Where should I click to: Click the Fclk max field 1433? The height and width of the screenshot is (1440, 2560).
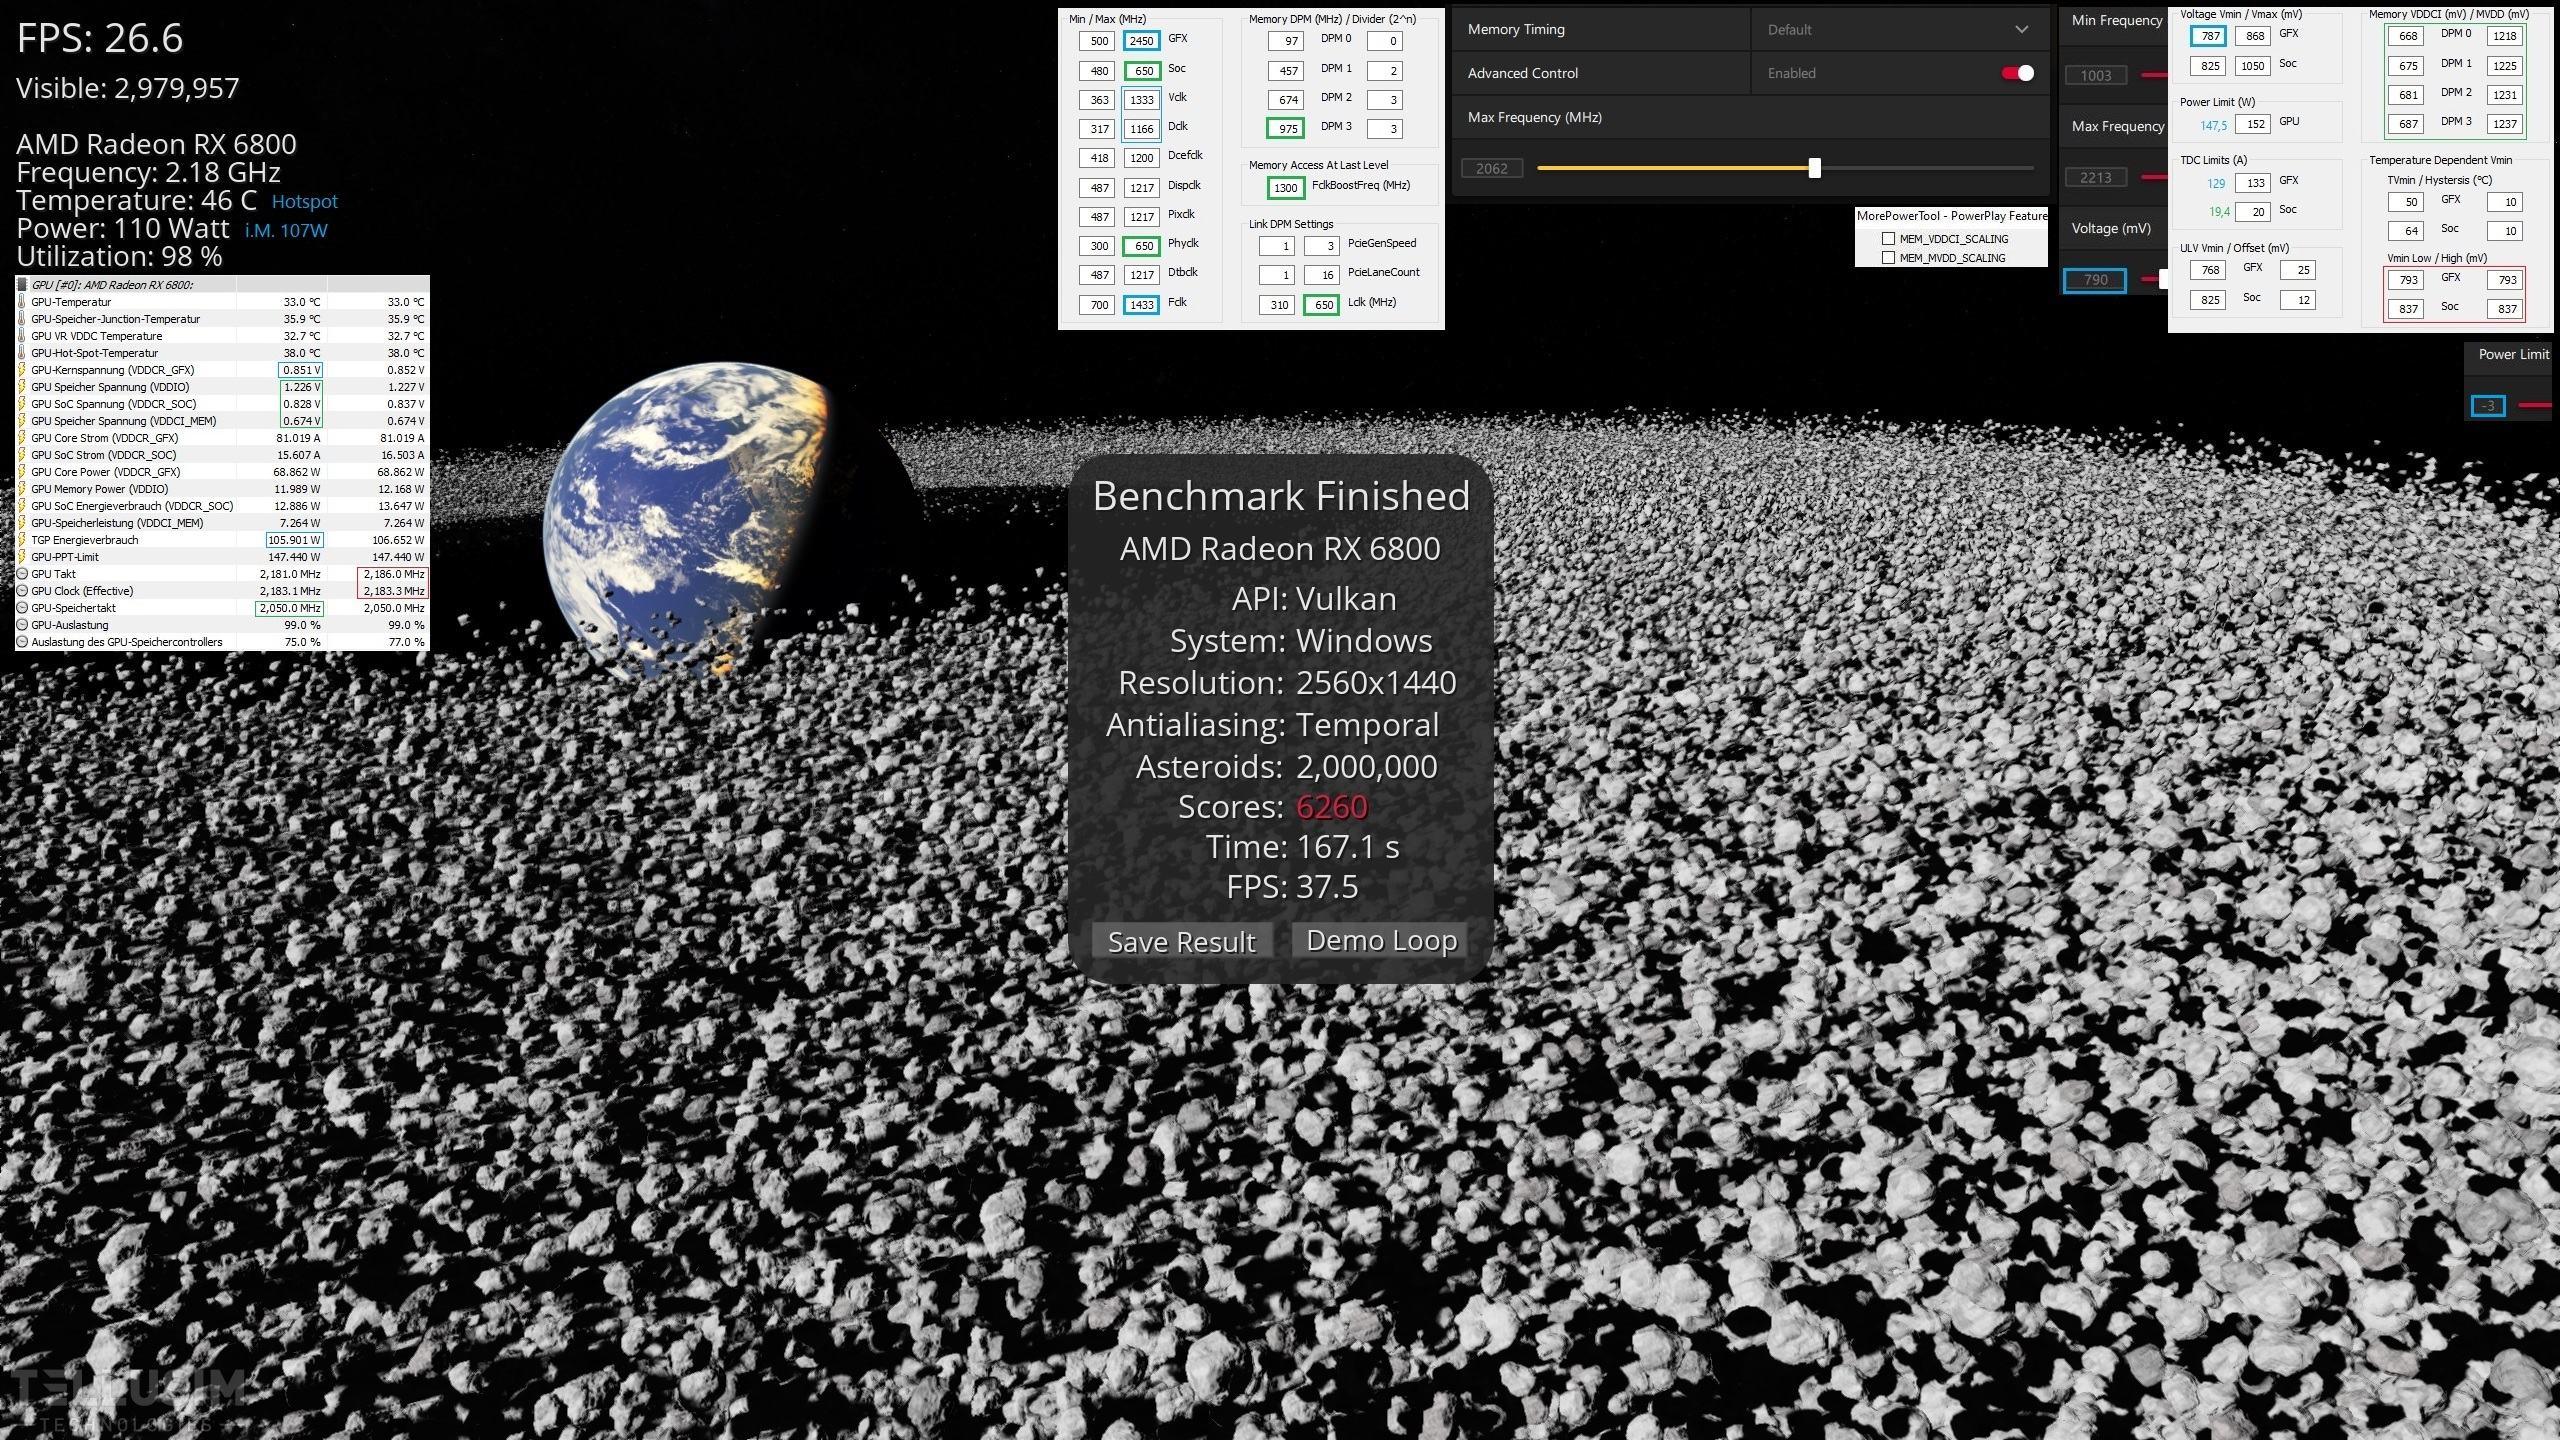pyautogui.click(x=1141, y=305)
